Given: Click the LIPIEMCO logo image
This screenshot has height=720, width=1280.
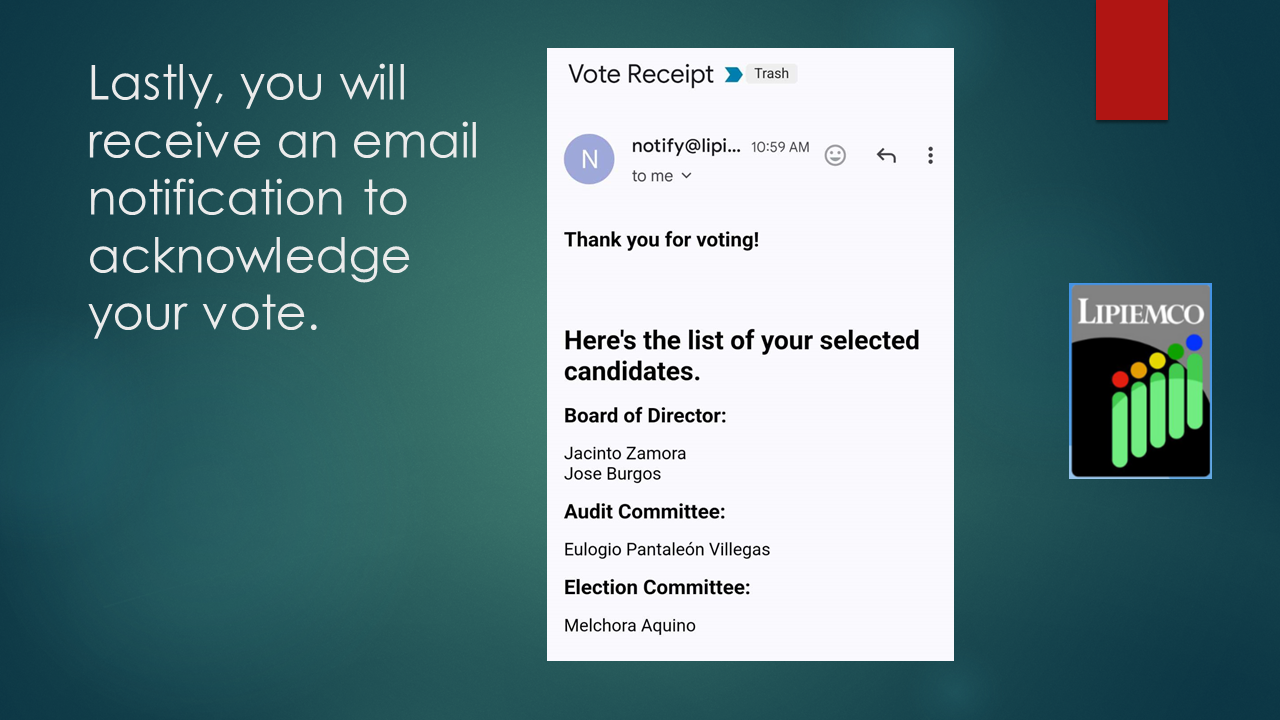Looking at the screenshot, I should click(1140, 381).
